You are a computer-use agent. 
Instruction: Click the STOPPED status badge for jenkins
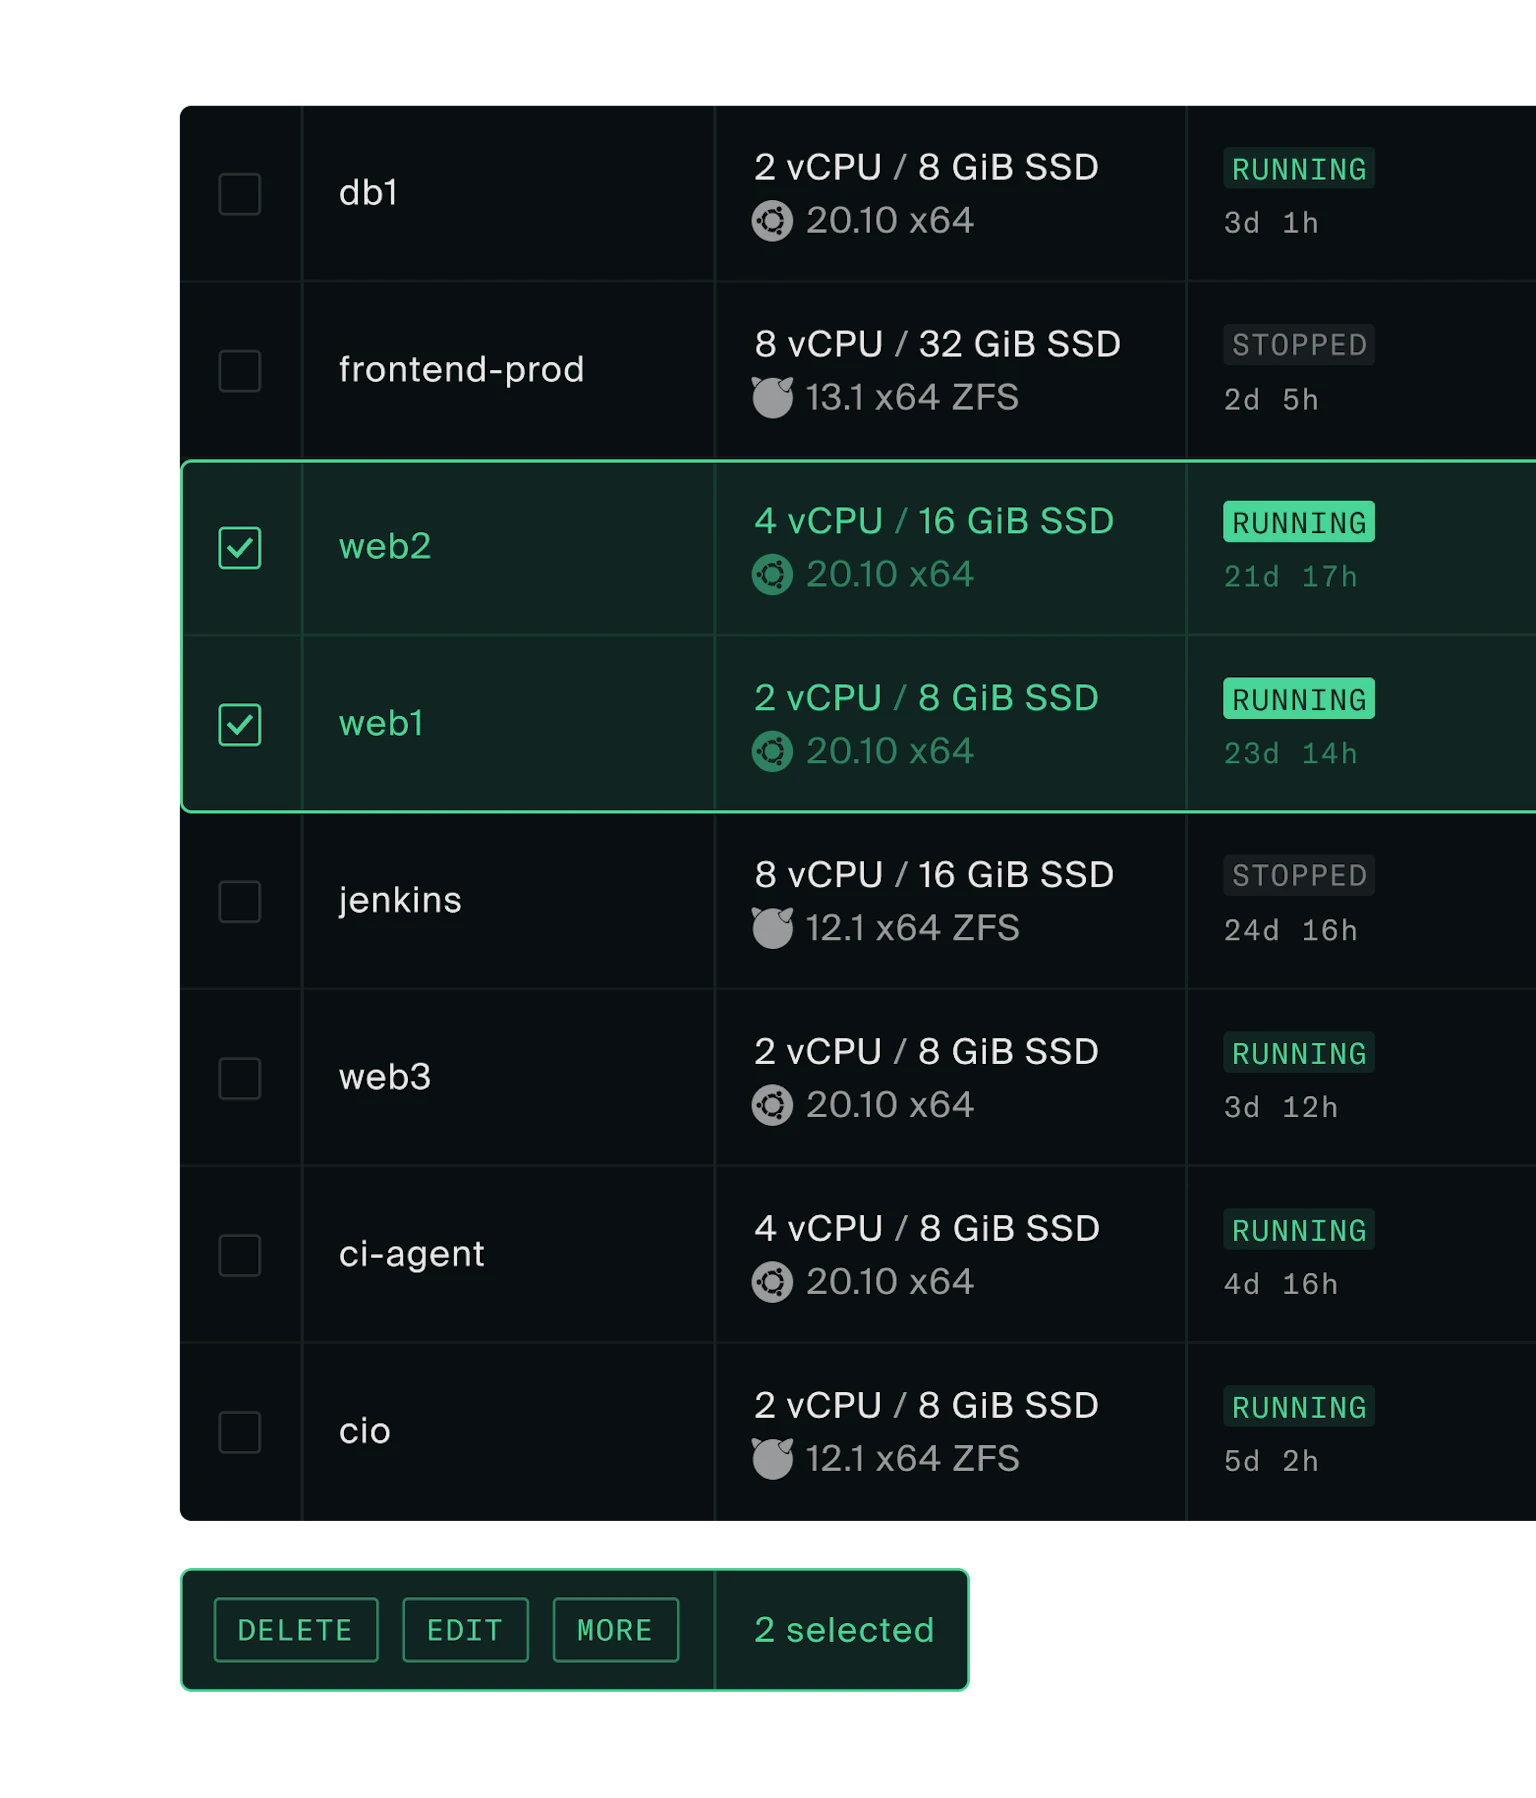[x=1298, y=876]
